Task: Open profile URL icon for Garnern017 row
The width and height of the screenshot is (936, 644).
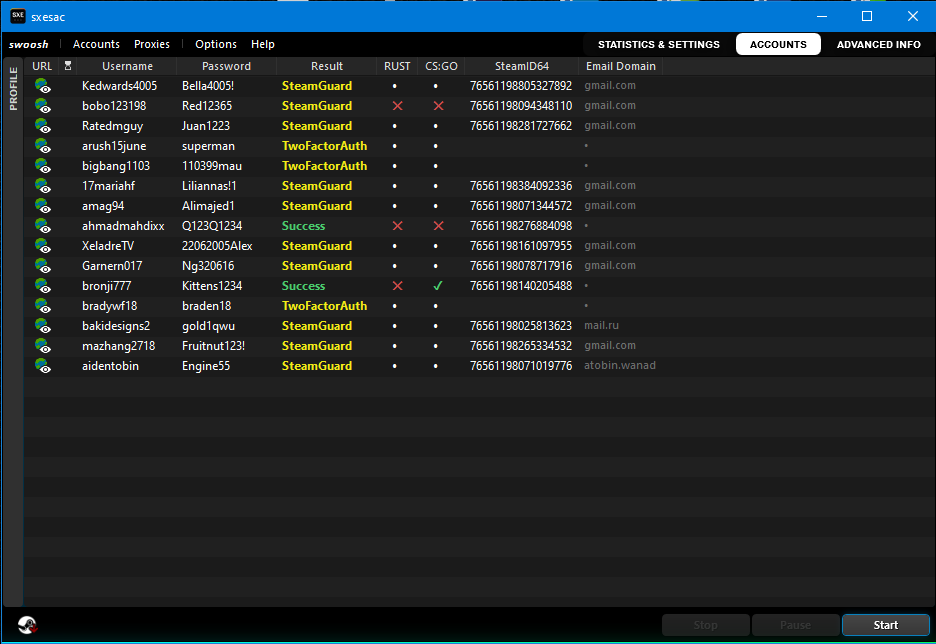Action: click(x=42, y=266)
